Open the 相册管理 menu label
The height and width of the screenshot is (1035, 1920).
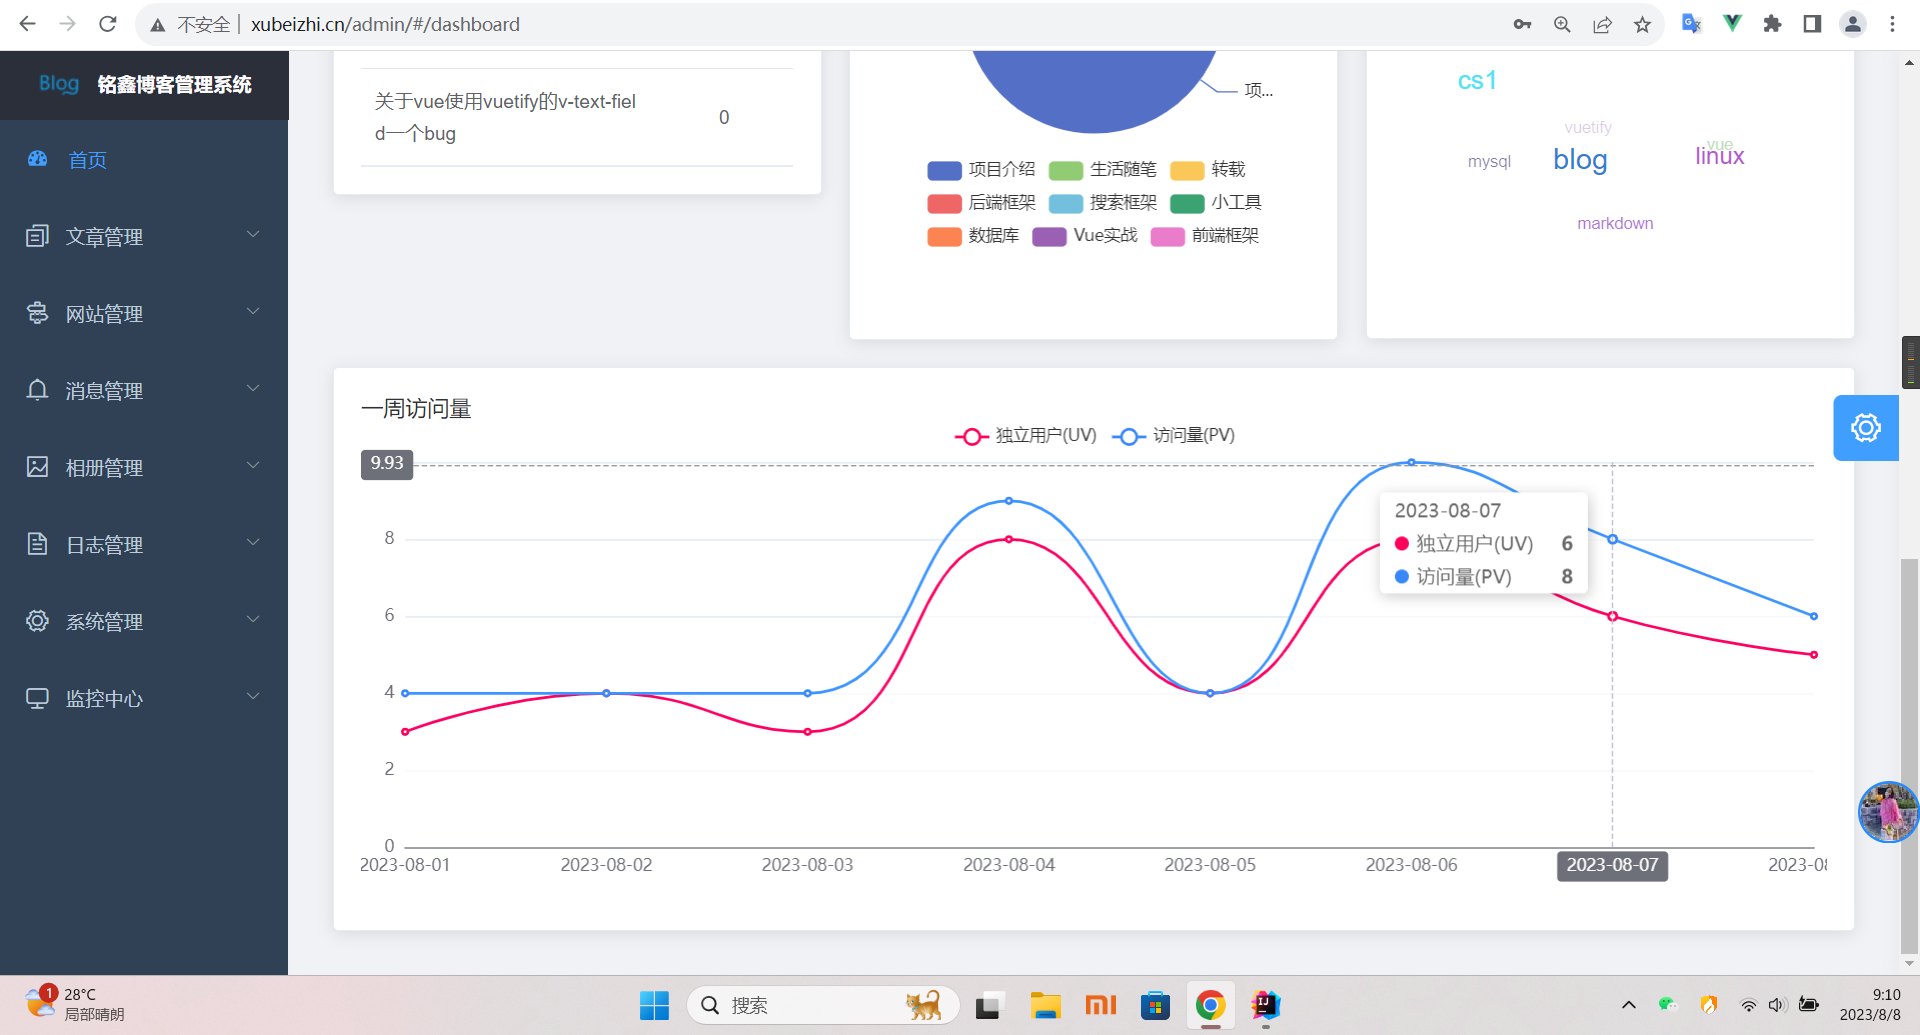coord(104,468)
